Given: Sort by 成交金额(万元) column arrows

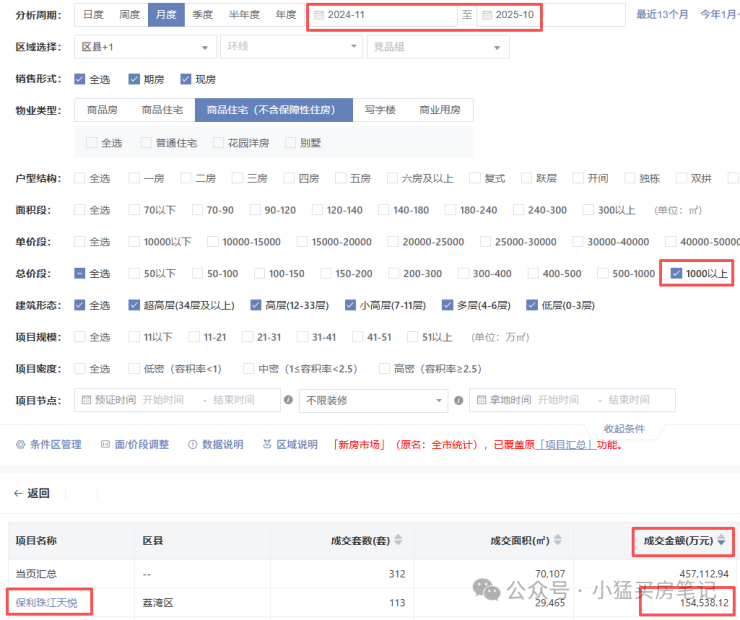Looking at the screenshot, I should coord(721,540).
